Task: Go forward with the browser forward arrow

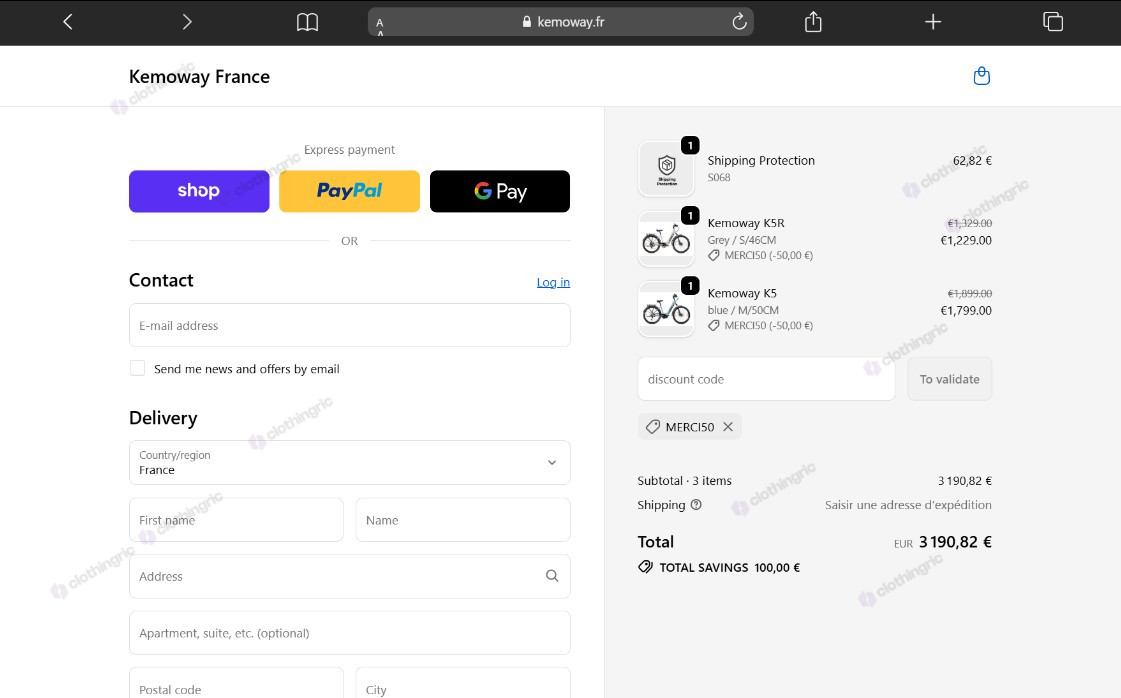Action: click(187, 22)
